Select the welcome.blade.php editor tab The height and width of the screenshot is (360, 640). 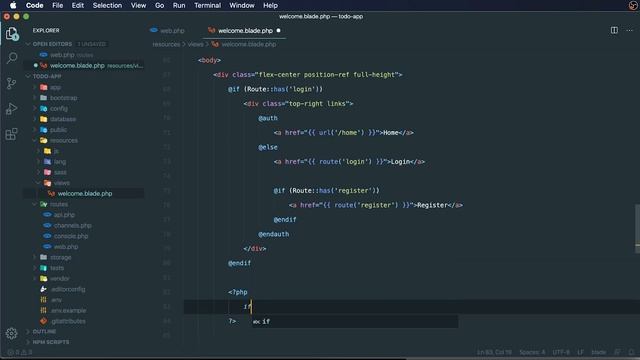click(x=244, y=31)
